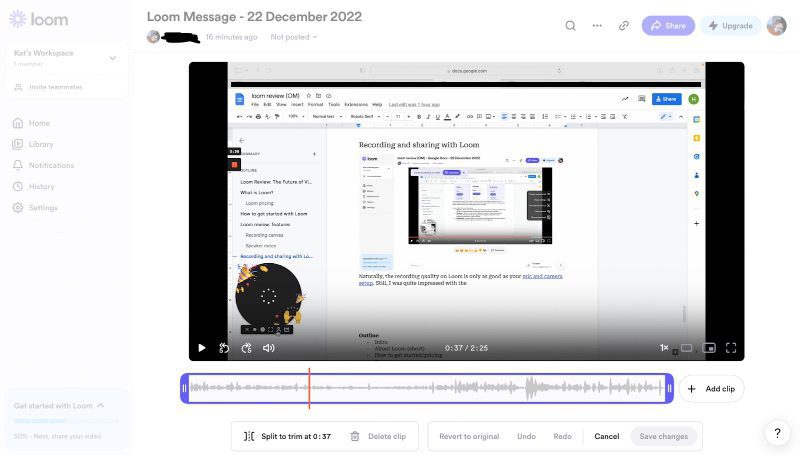Collapse Get started with Loom panel
The width and height of the screenshot is (800, 455).
(101, 406)
